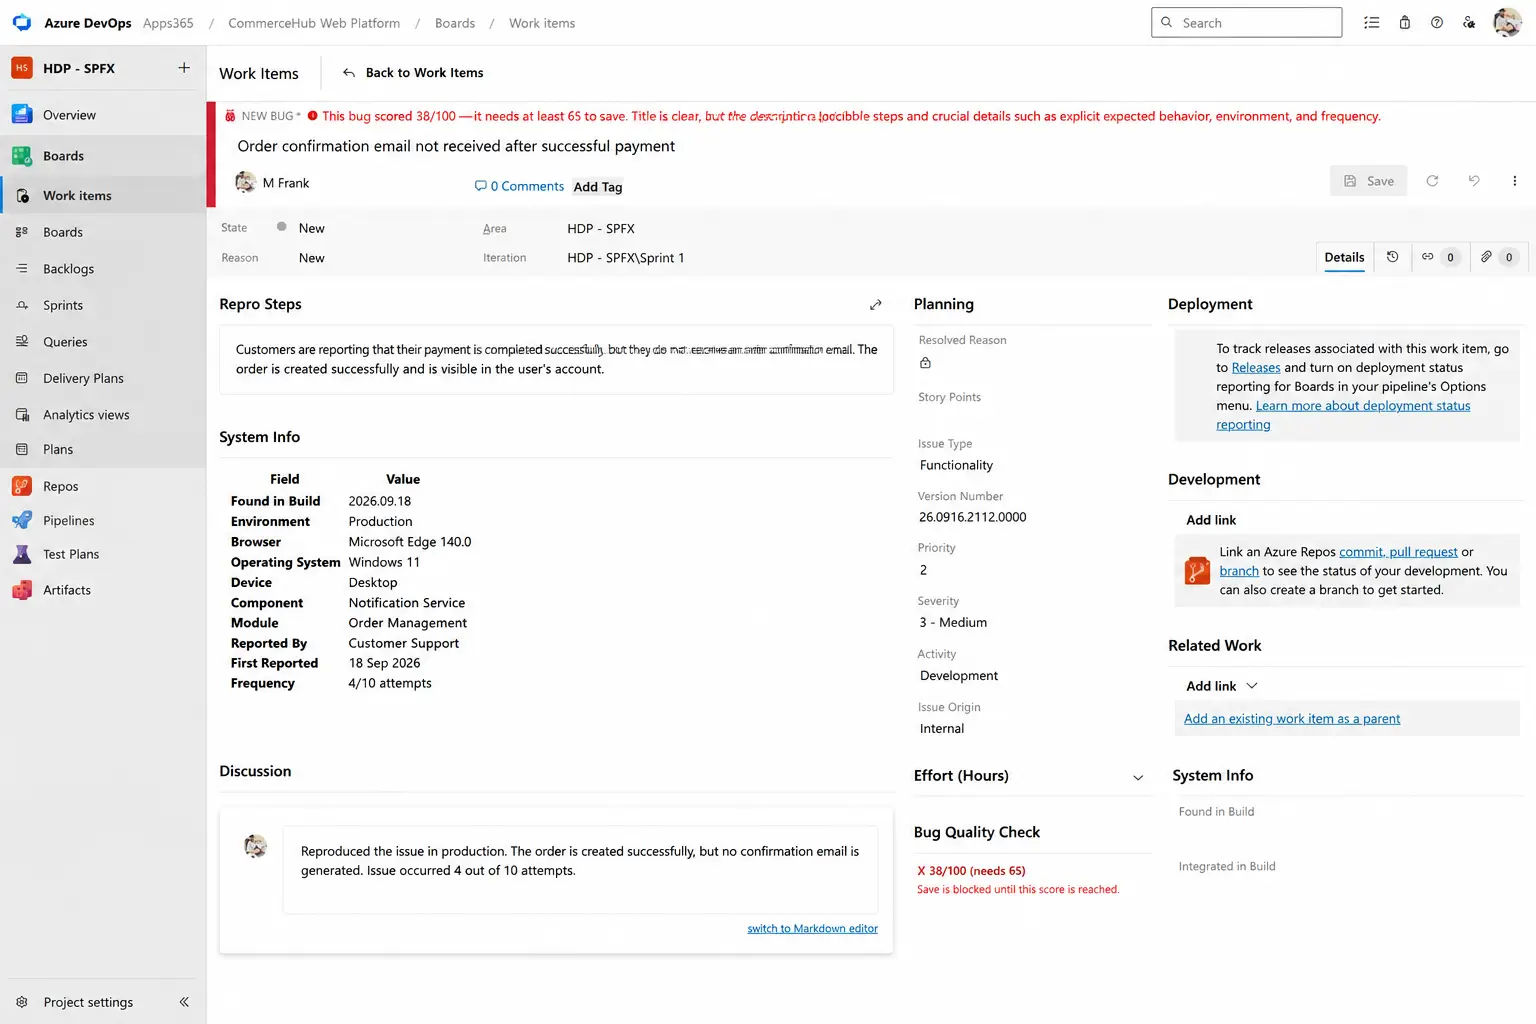The width and height of the screenshot is (1536, 1024).
Task: Open Add link dropdown under Related Work
Action: tap(1222, 686)
